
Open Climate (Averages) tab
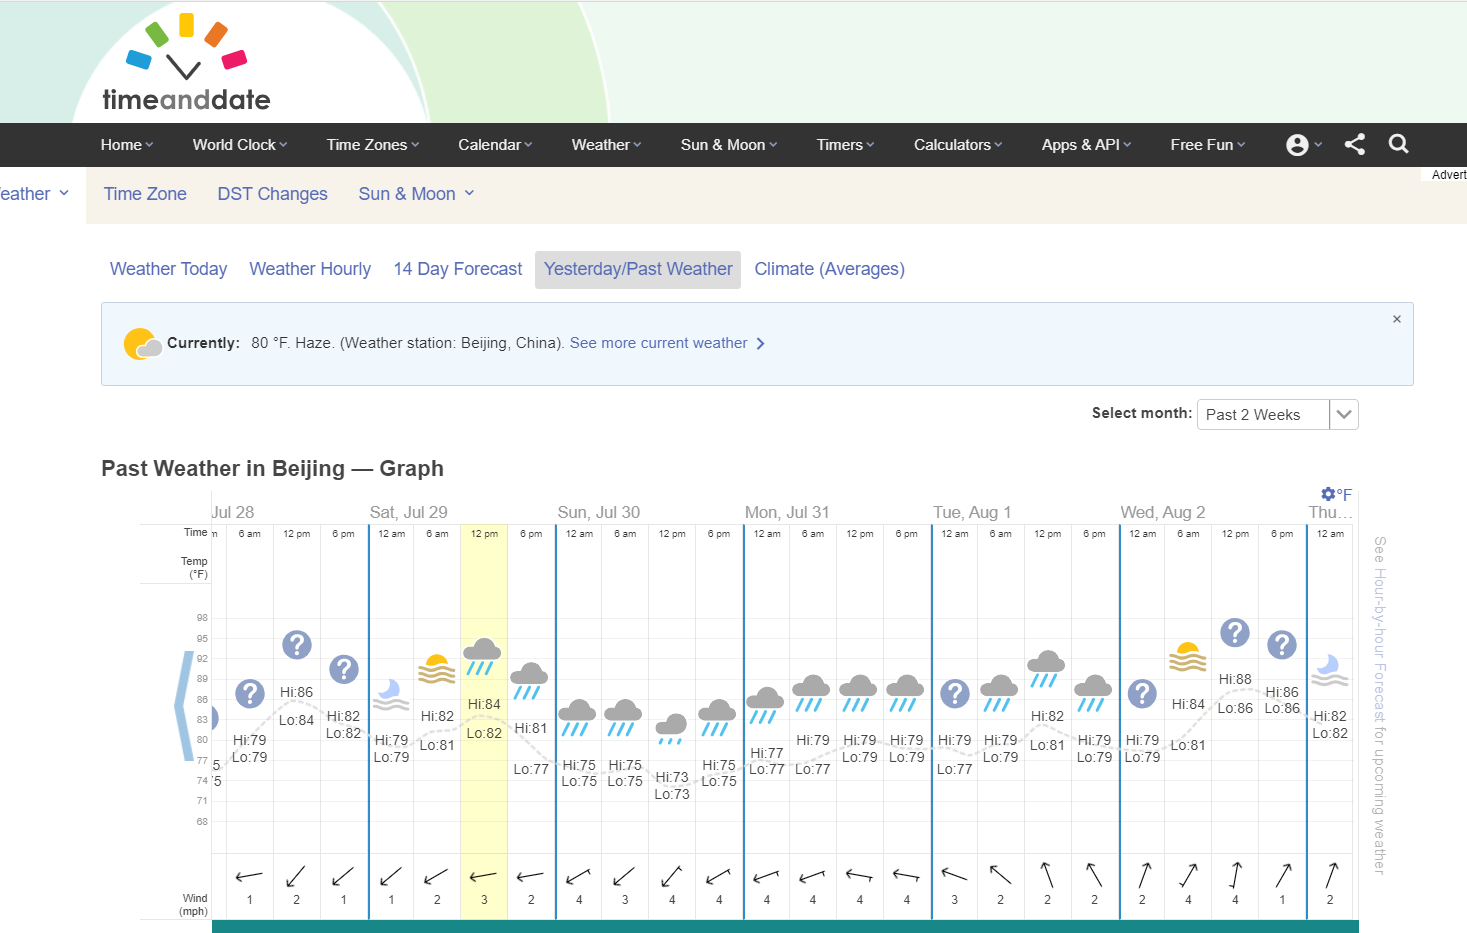coord(829,269)
